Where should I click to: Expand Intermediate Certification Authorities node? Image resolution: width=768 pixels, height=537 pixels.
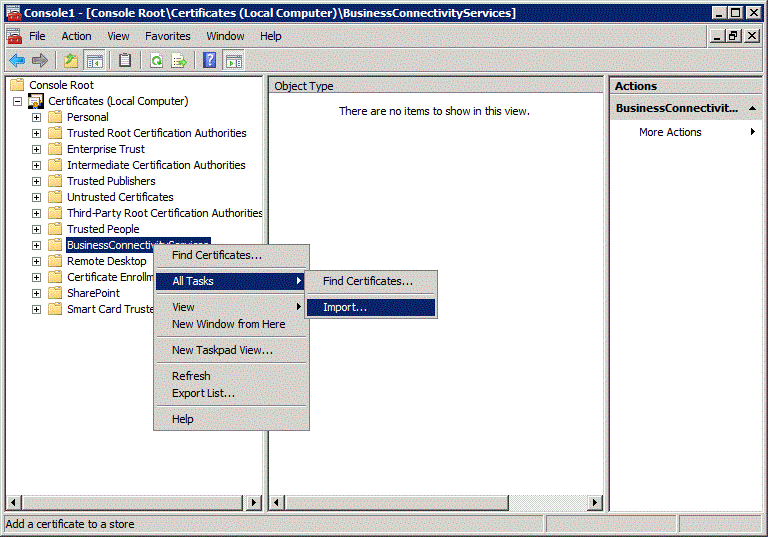pos(36,166)
